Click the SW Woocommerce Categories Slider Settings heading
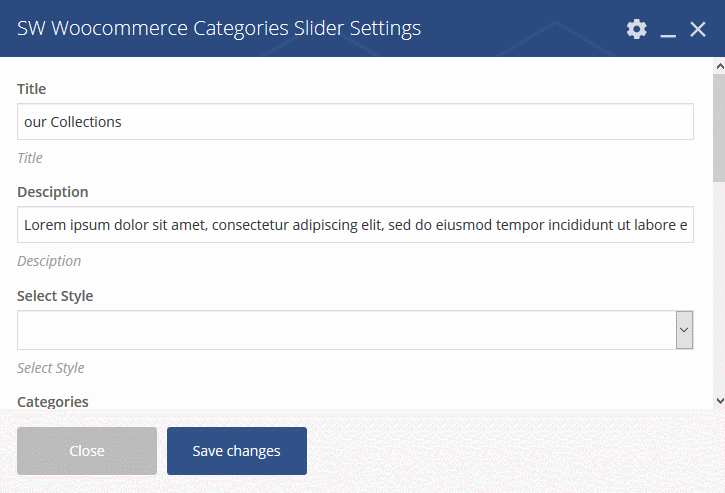The image size is (725, 493). pos(219,29)
